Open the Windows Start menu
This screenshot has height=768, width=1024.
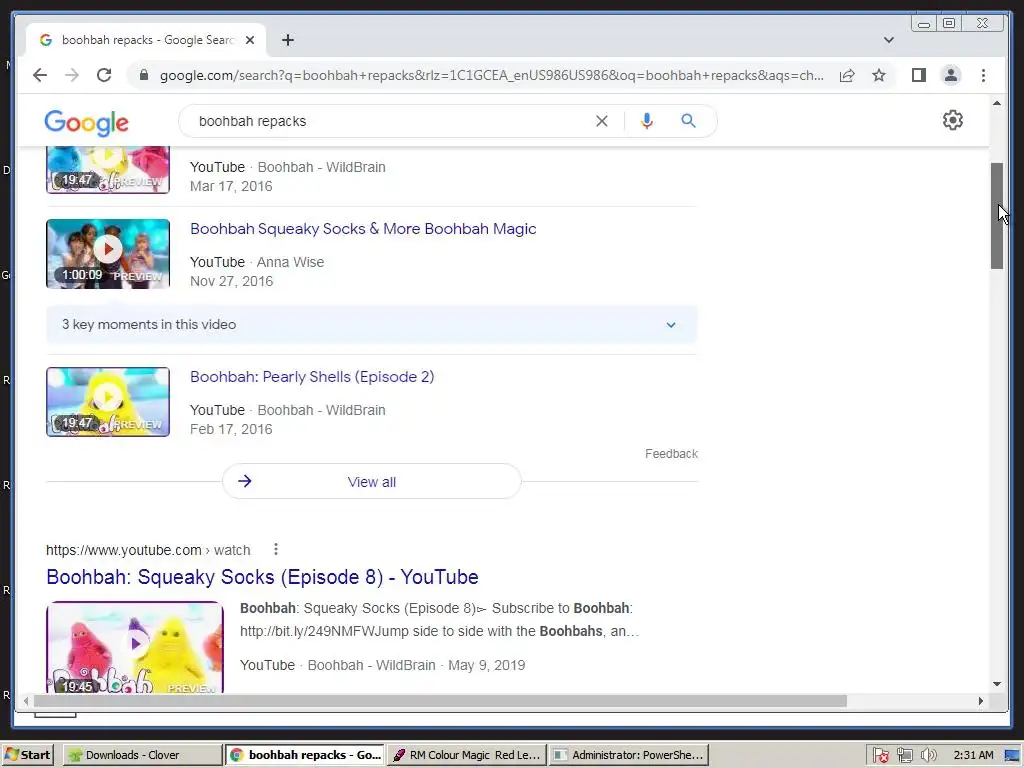pos(28,755)
